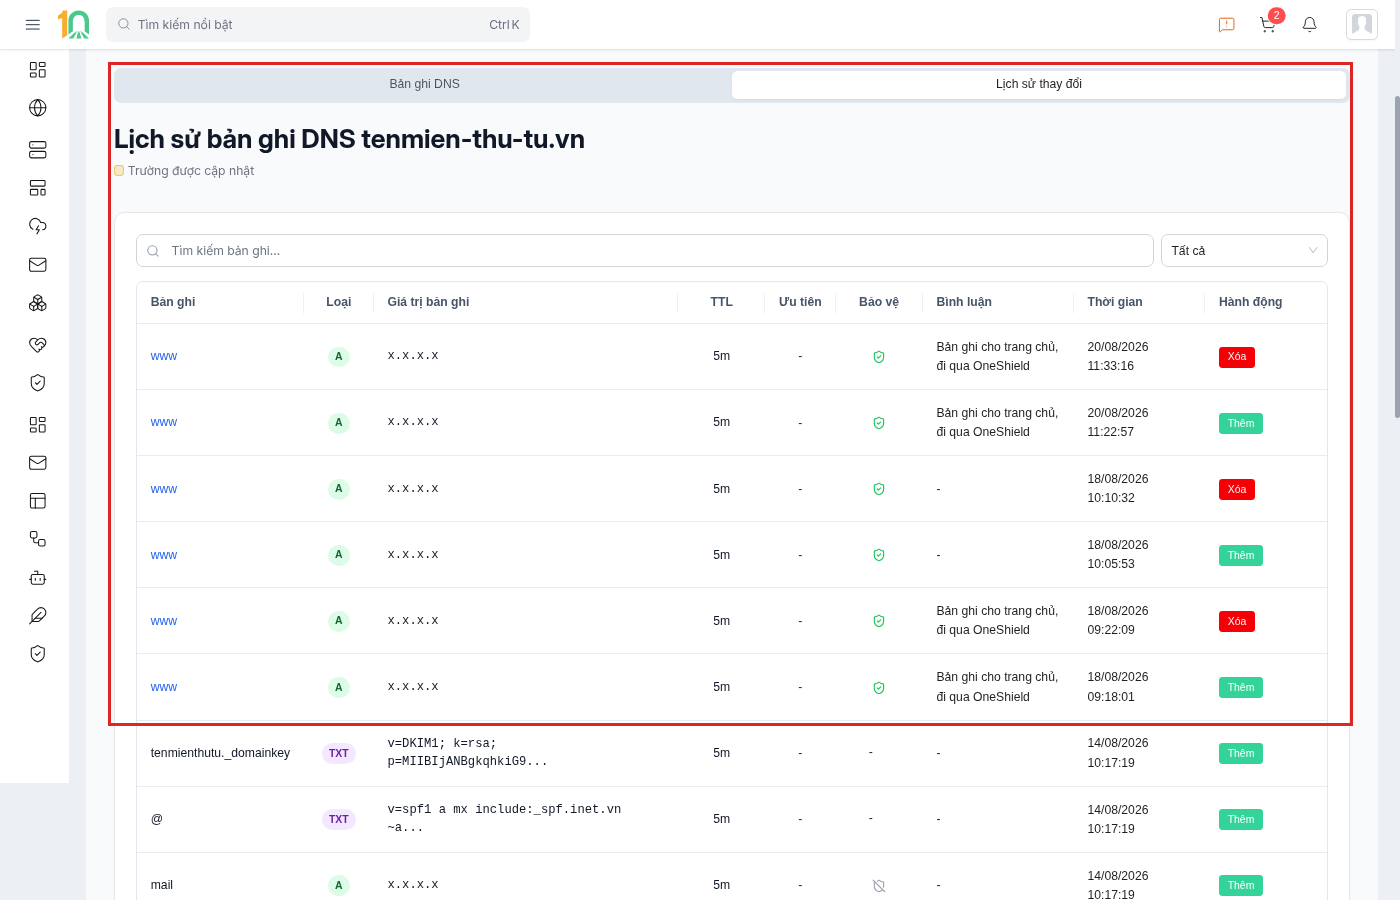This screenshot has height=900, width=1400.
Task: Open the feedback message icon in the header
Action: coord(1227,25)
